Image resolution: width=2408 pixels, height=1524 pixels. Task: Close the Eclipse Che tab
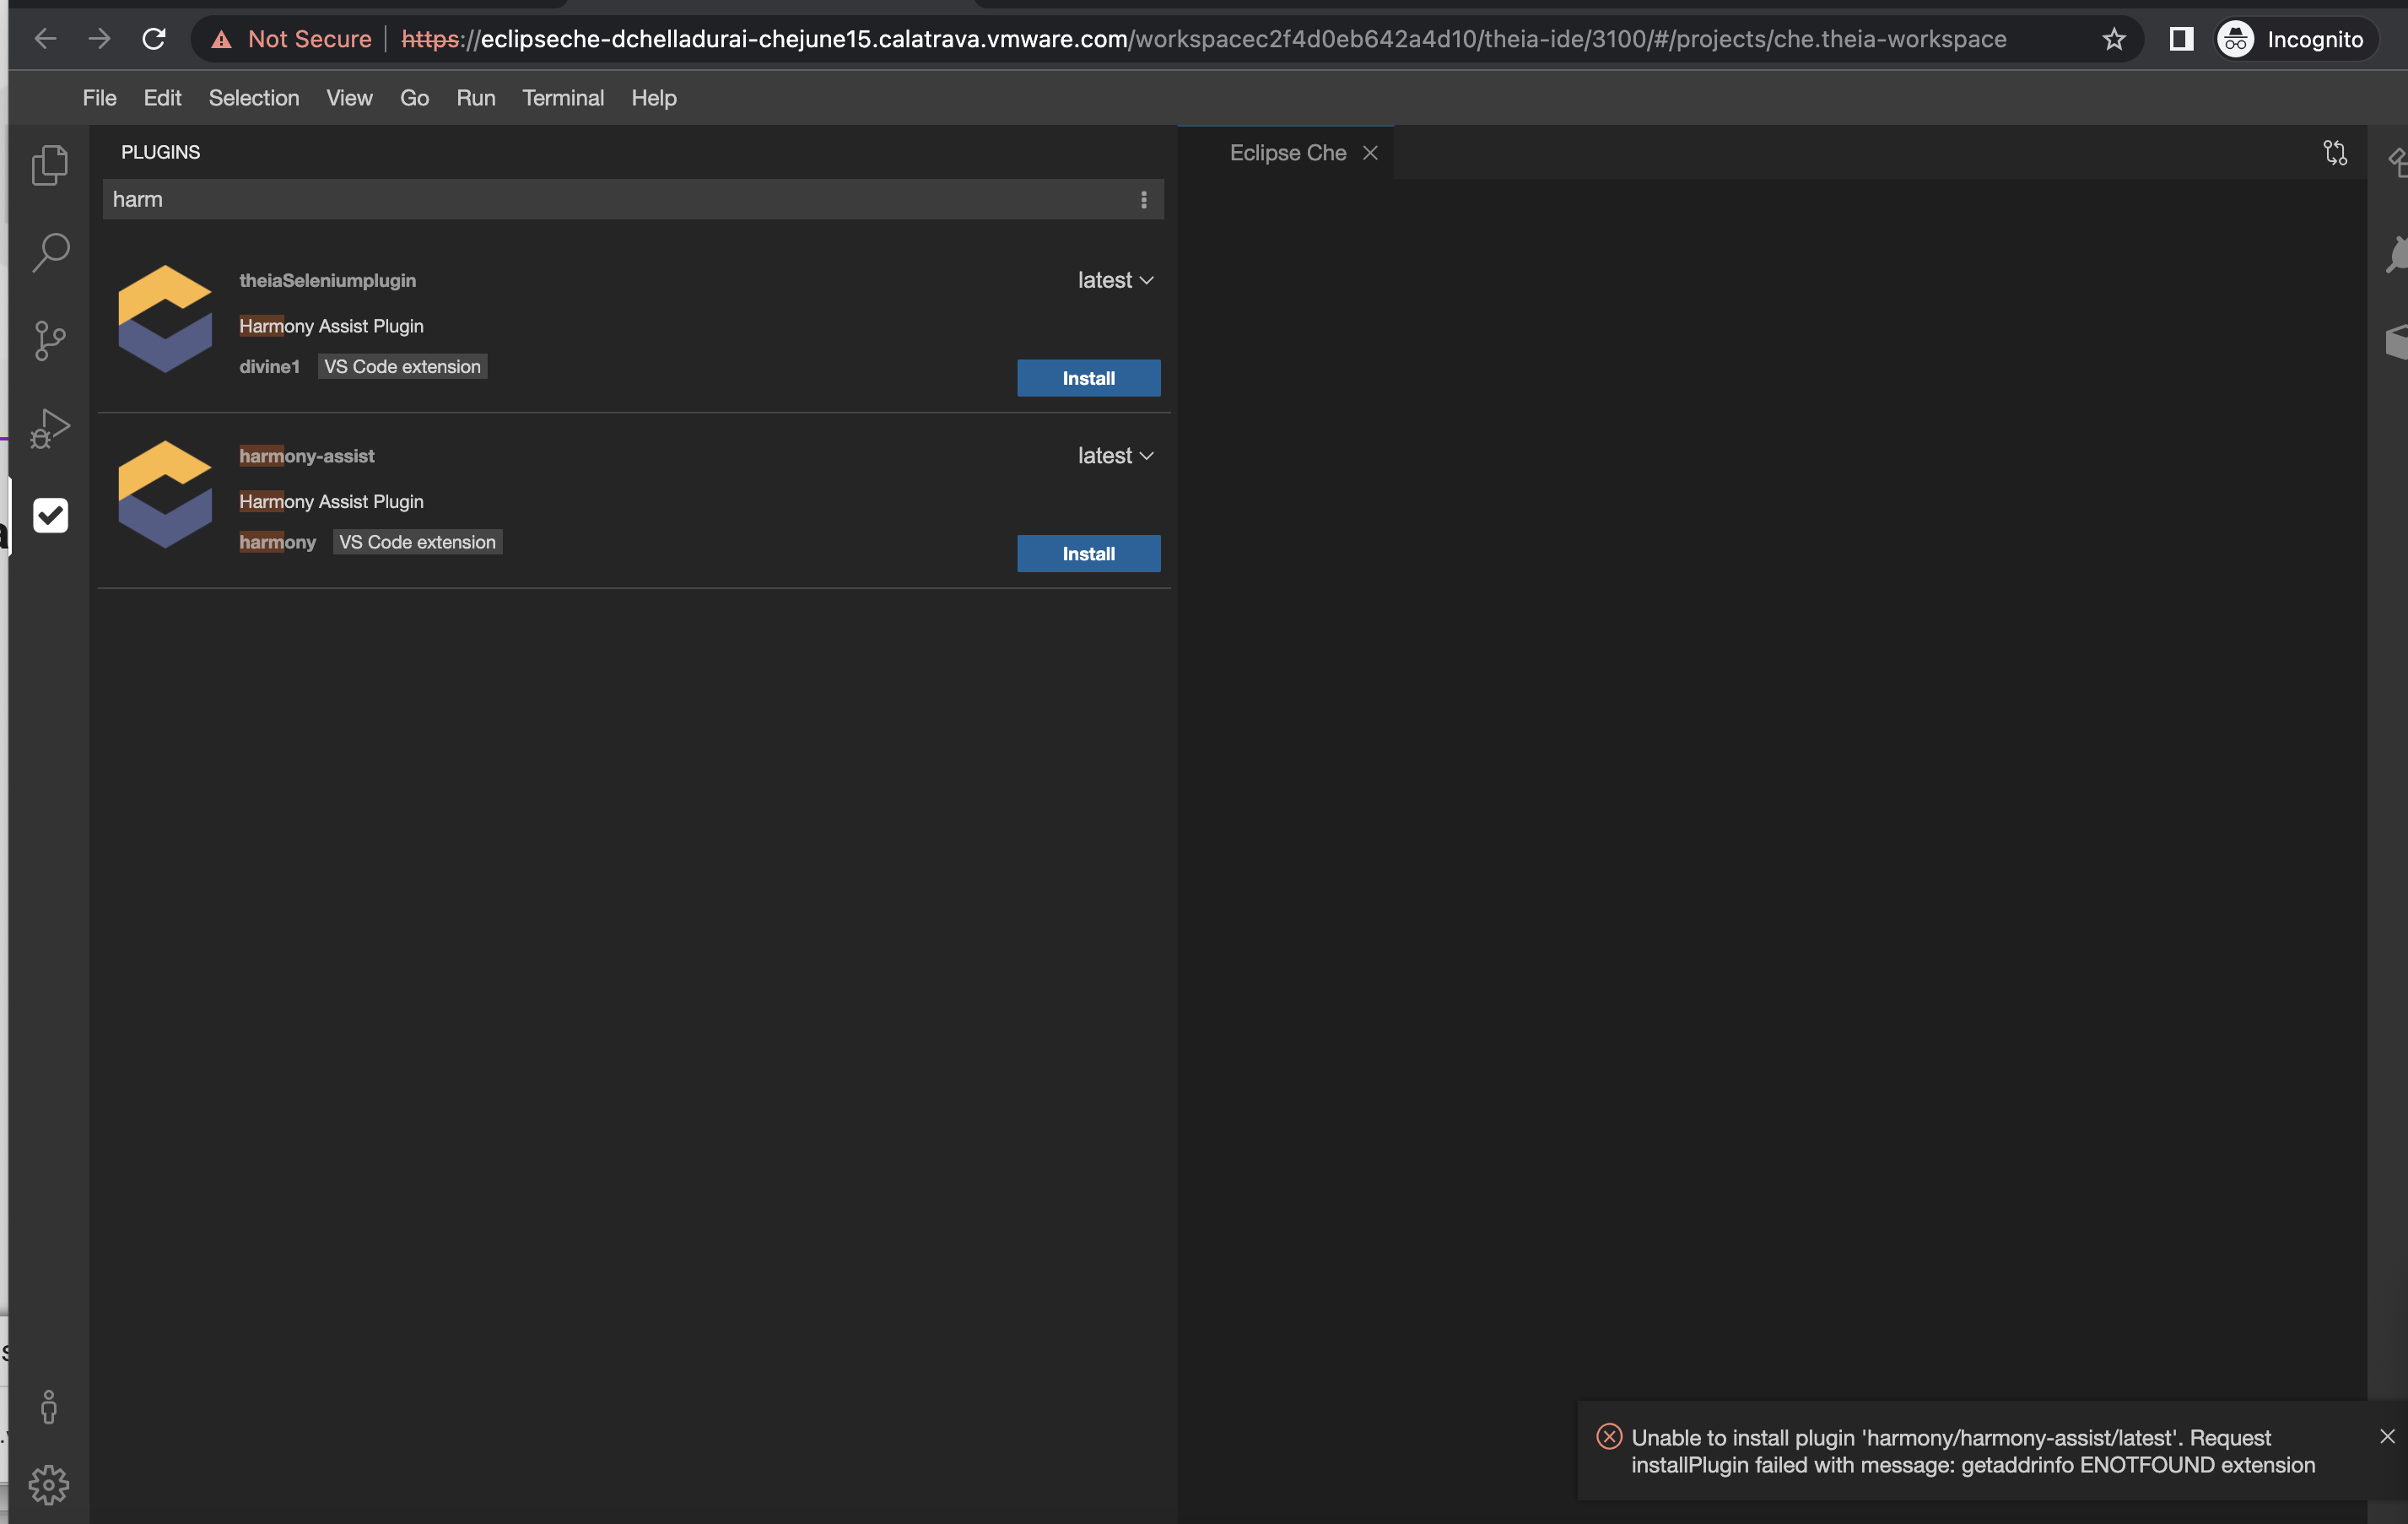tap(1370, 153)
